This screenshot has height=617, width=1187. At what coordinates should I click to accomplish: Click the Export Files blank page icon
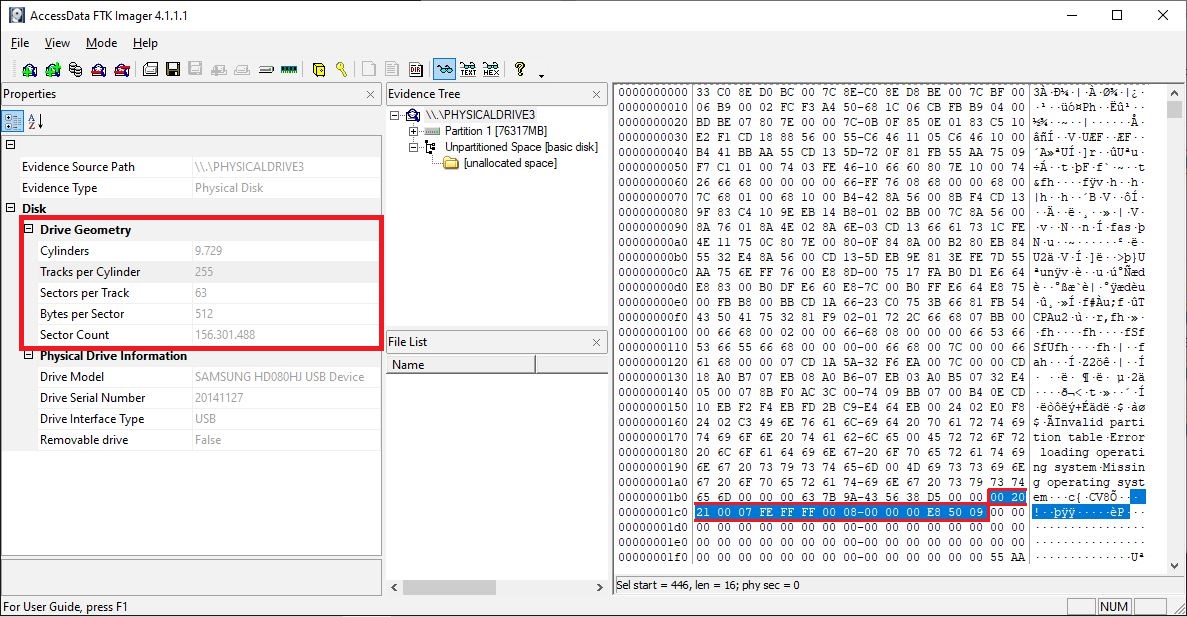click(x=369, y=70)
